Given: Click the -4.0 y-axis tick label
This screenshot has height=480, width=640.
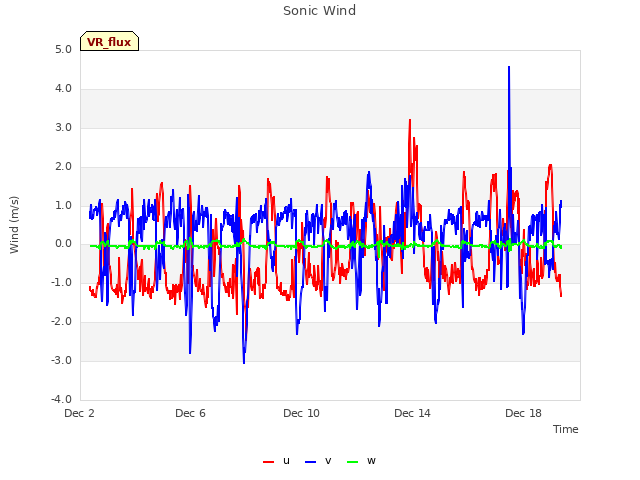Looking at the screenshot, I should click(x=61, y=399).
